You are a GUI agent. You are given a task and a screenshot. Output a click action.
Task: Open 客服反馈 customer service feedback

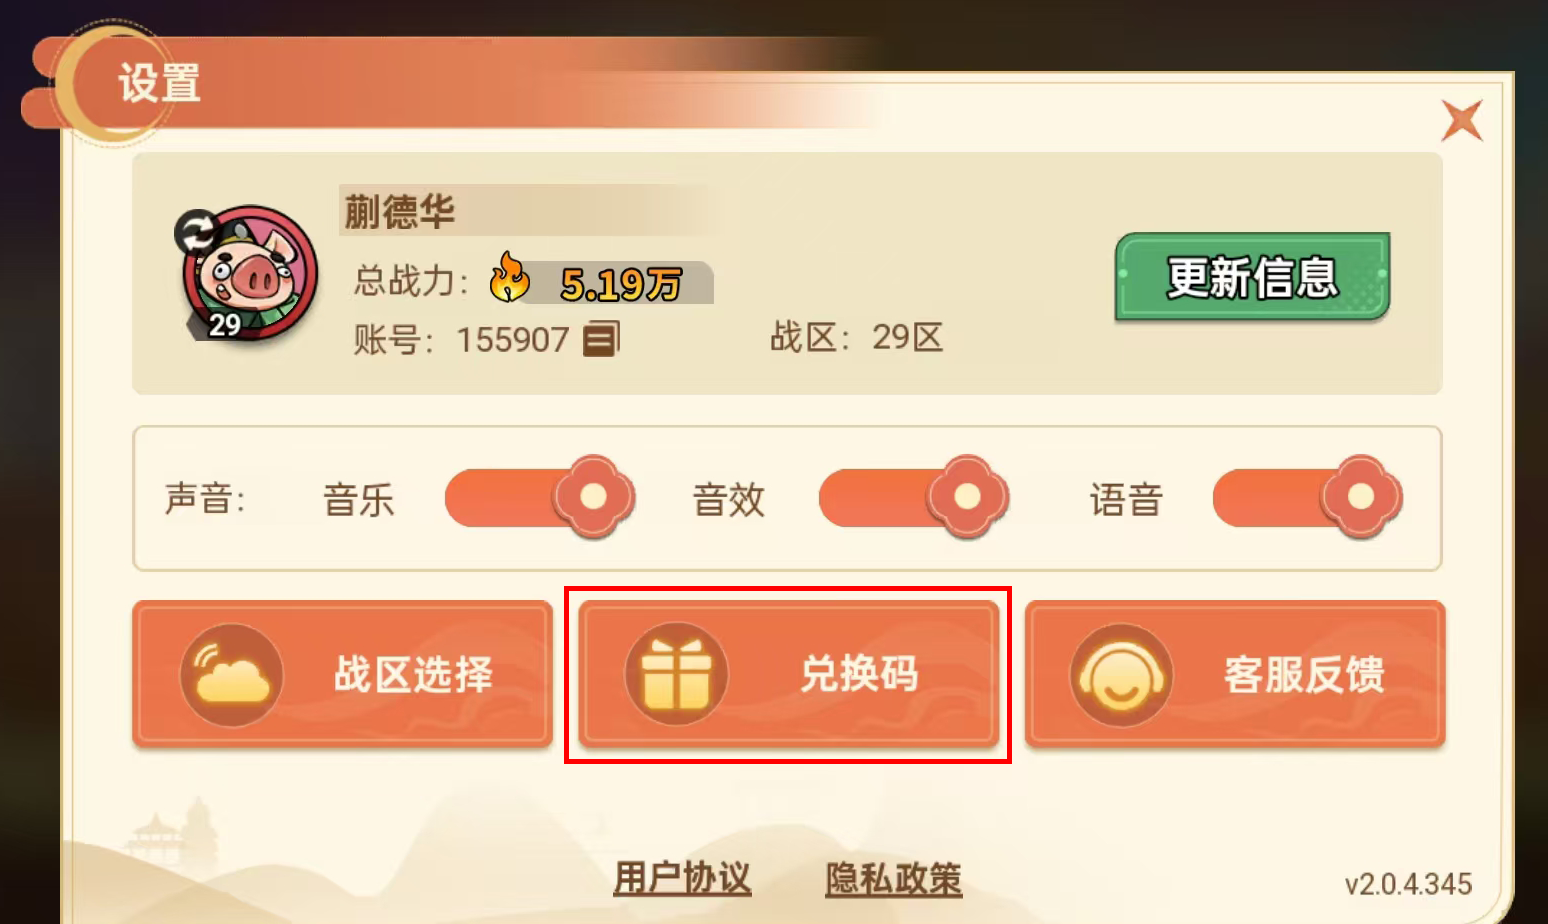pyautogui.click(x=1235, y=674)
